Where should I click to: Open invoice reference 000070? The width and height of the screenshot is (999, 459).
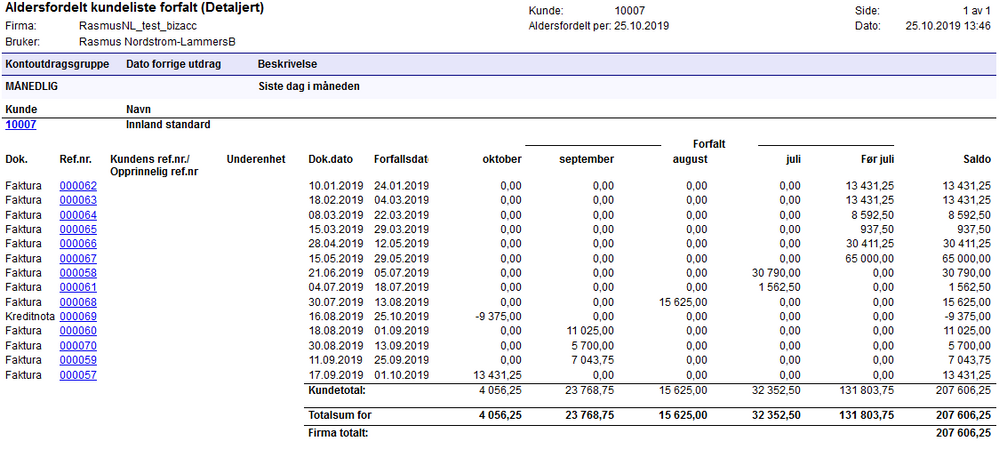tap(78, 346)
